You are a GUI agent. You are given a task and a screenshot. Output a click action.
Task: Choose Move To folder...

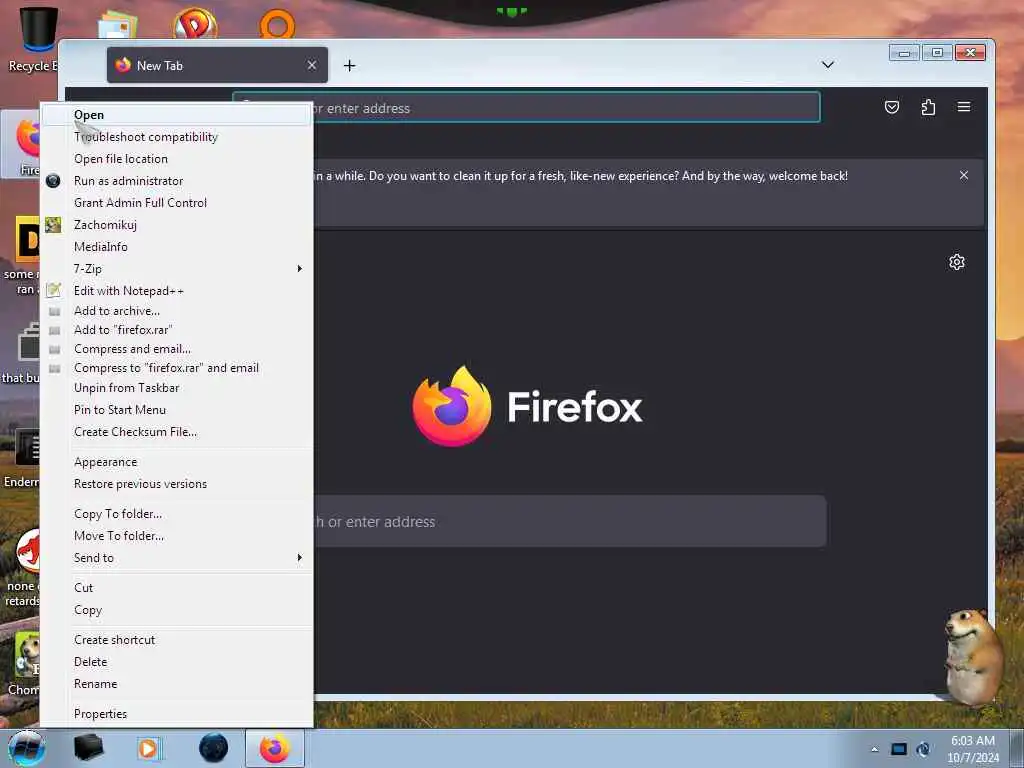(x=176, y=536)
